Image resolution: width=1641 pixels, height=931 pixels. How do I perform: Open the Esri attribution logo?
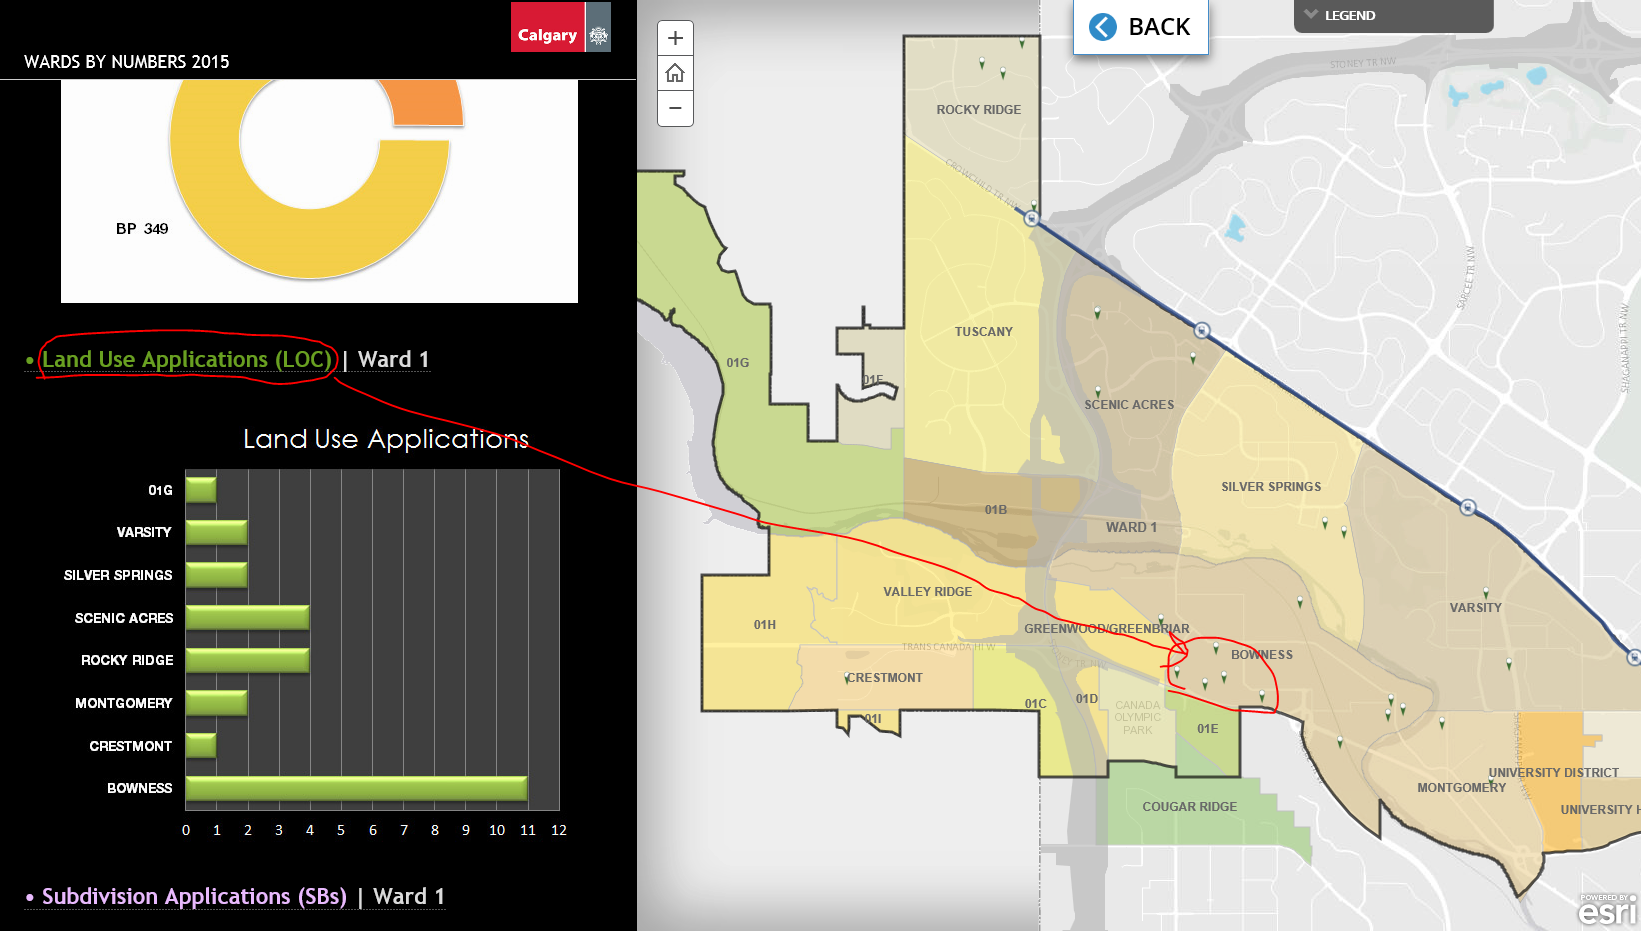(1607, 909)
